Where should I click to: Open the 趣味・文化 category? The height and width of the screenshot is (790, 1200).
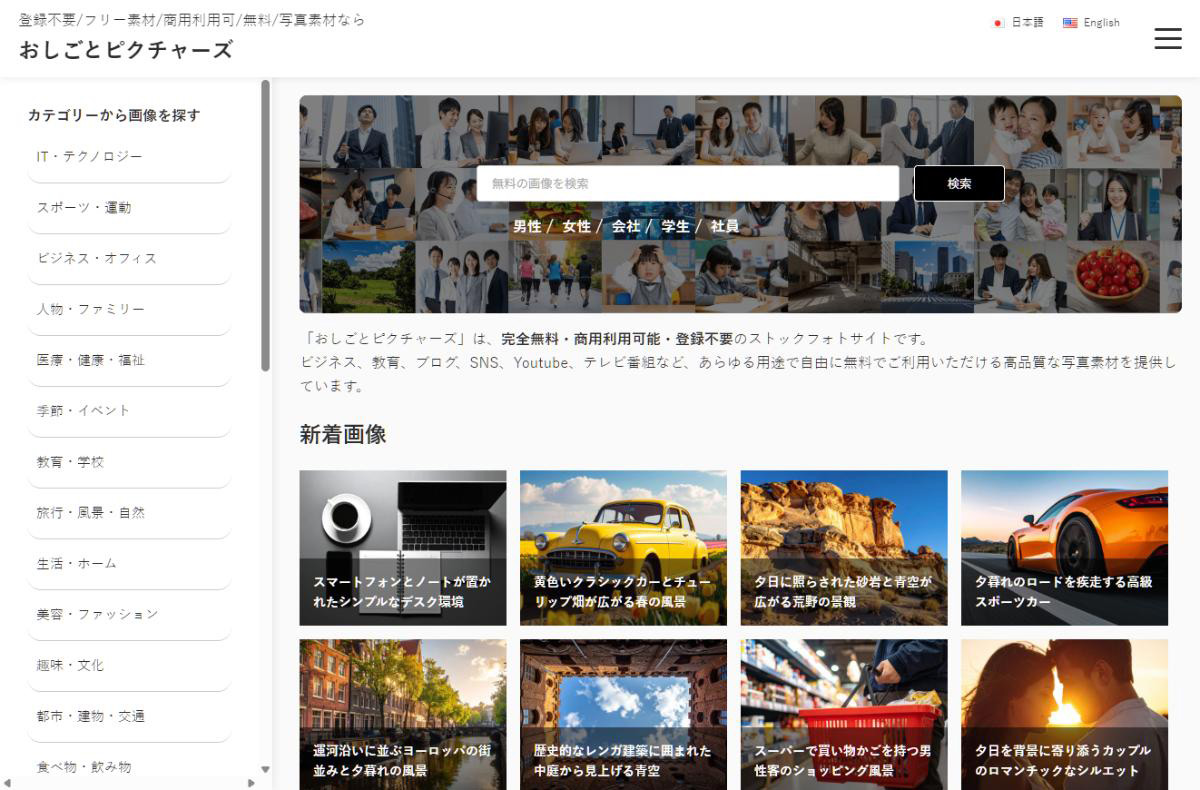(129, 665)
